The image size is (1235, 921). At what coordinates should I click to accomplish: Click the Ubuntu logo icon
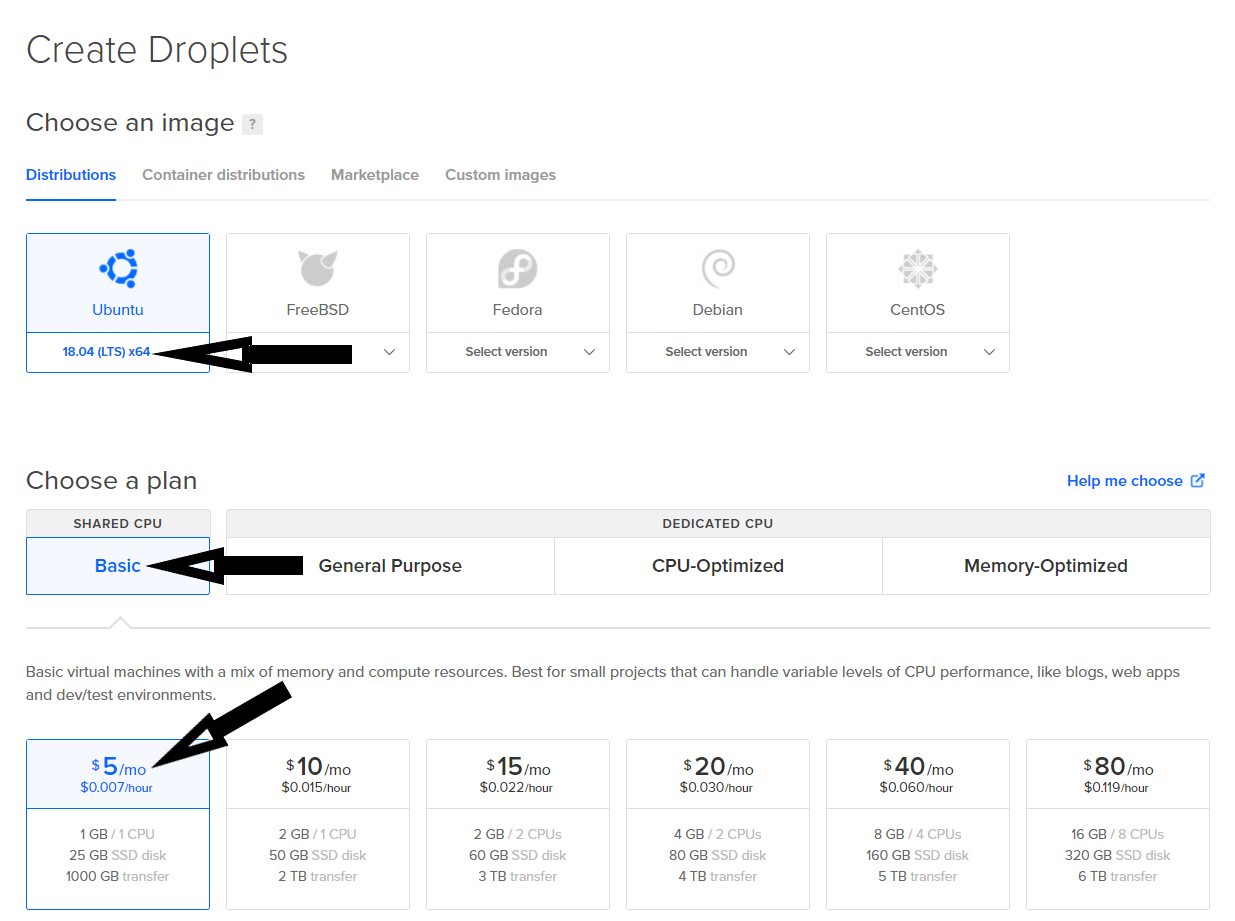118,268
